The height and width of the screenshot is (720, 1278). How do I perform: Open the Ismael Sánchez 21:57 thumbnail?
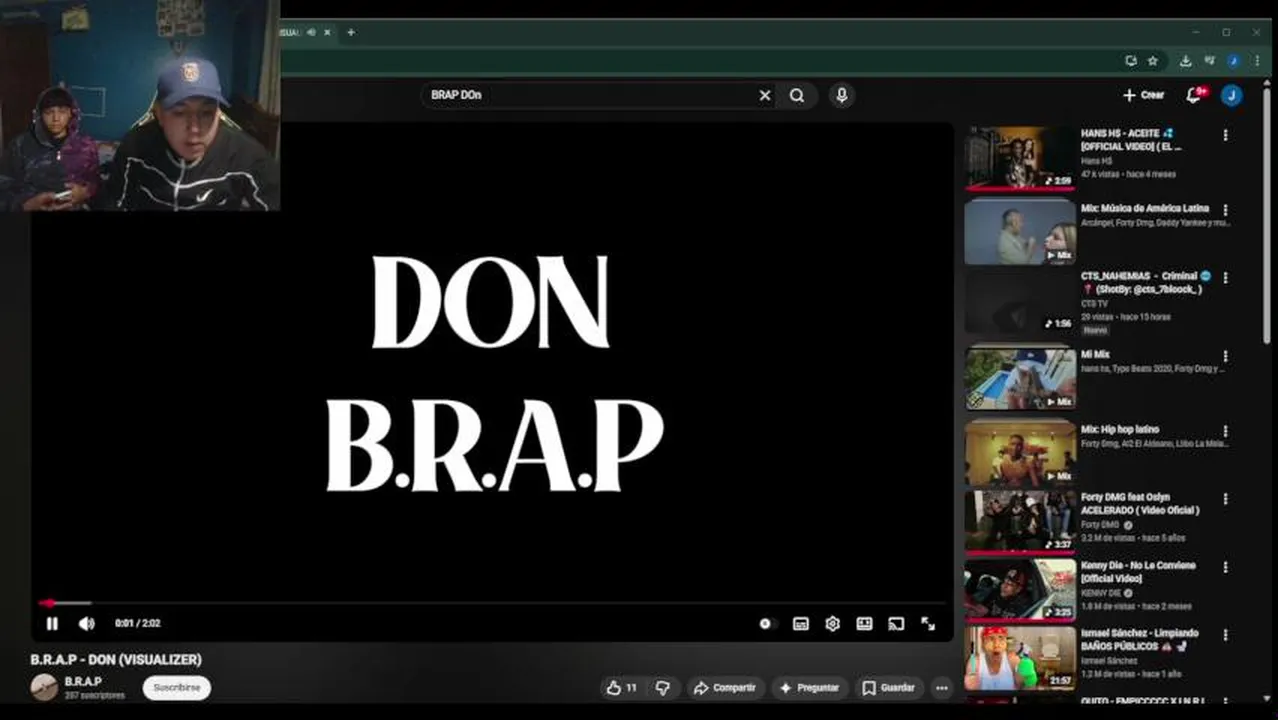click(x=1020, y=658)
